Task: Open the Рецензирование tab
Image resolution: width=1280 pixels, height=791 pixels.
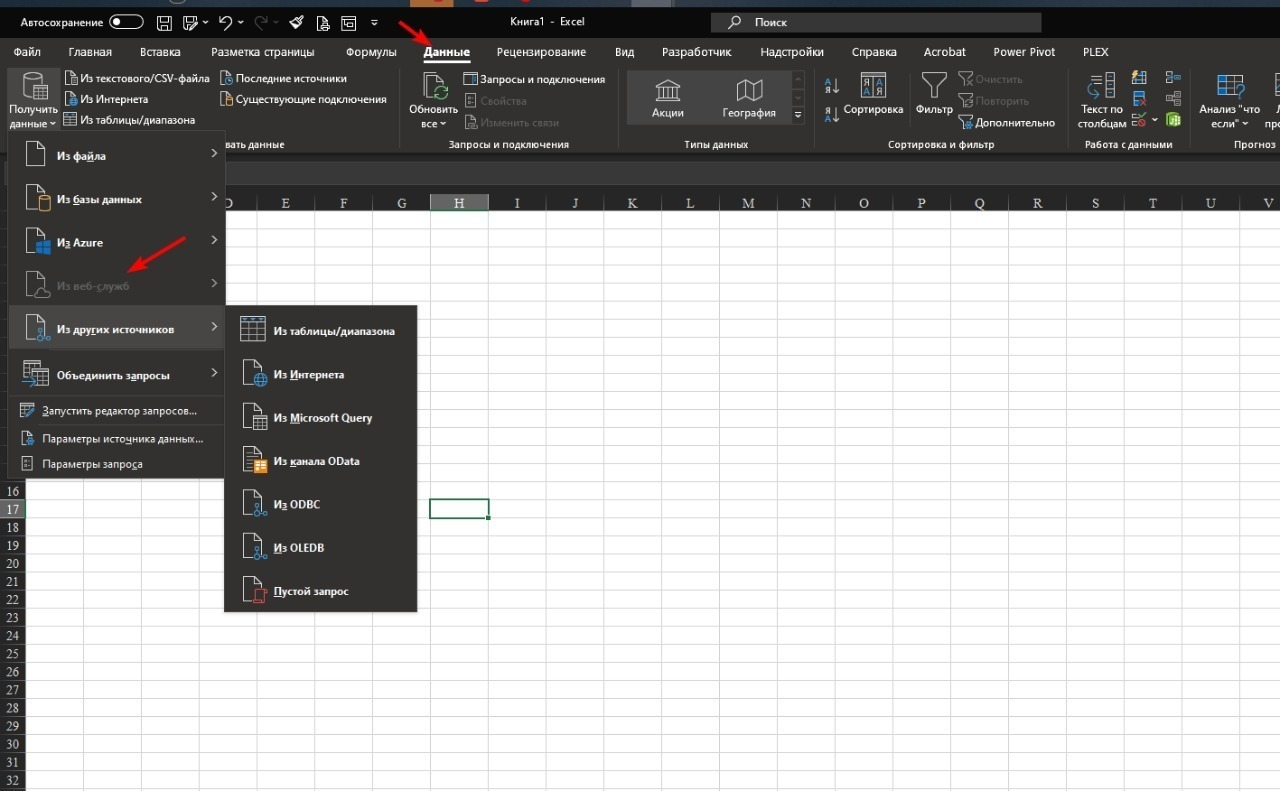Action: click(x=541, y=52)
